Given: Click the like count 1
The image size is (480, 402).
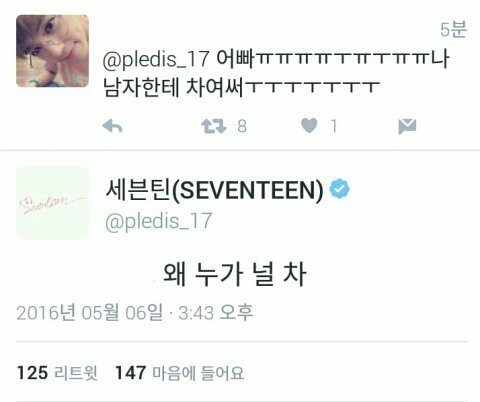Looking at the screenshot, I should pyautogui.click(x=334, y=126).
